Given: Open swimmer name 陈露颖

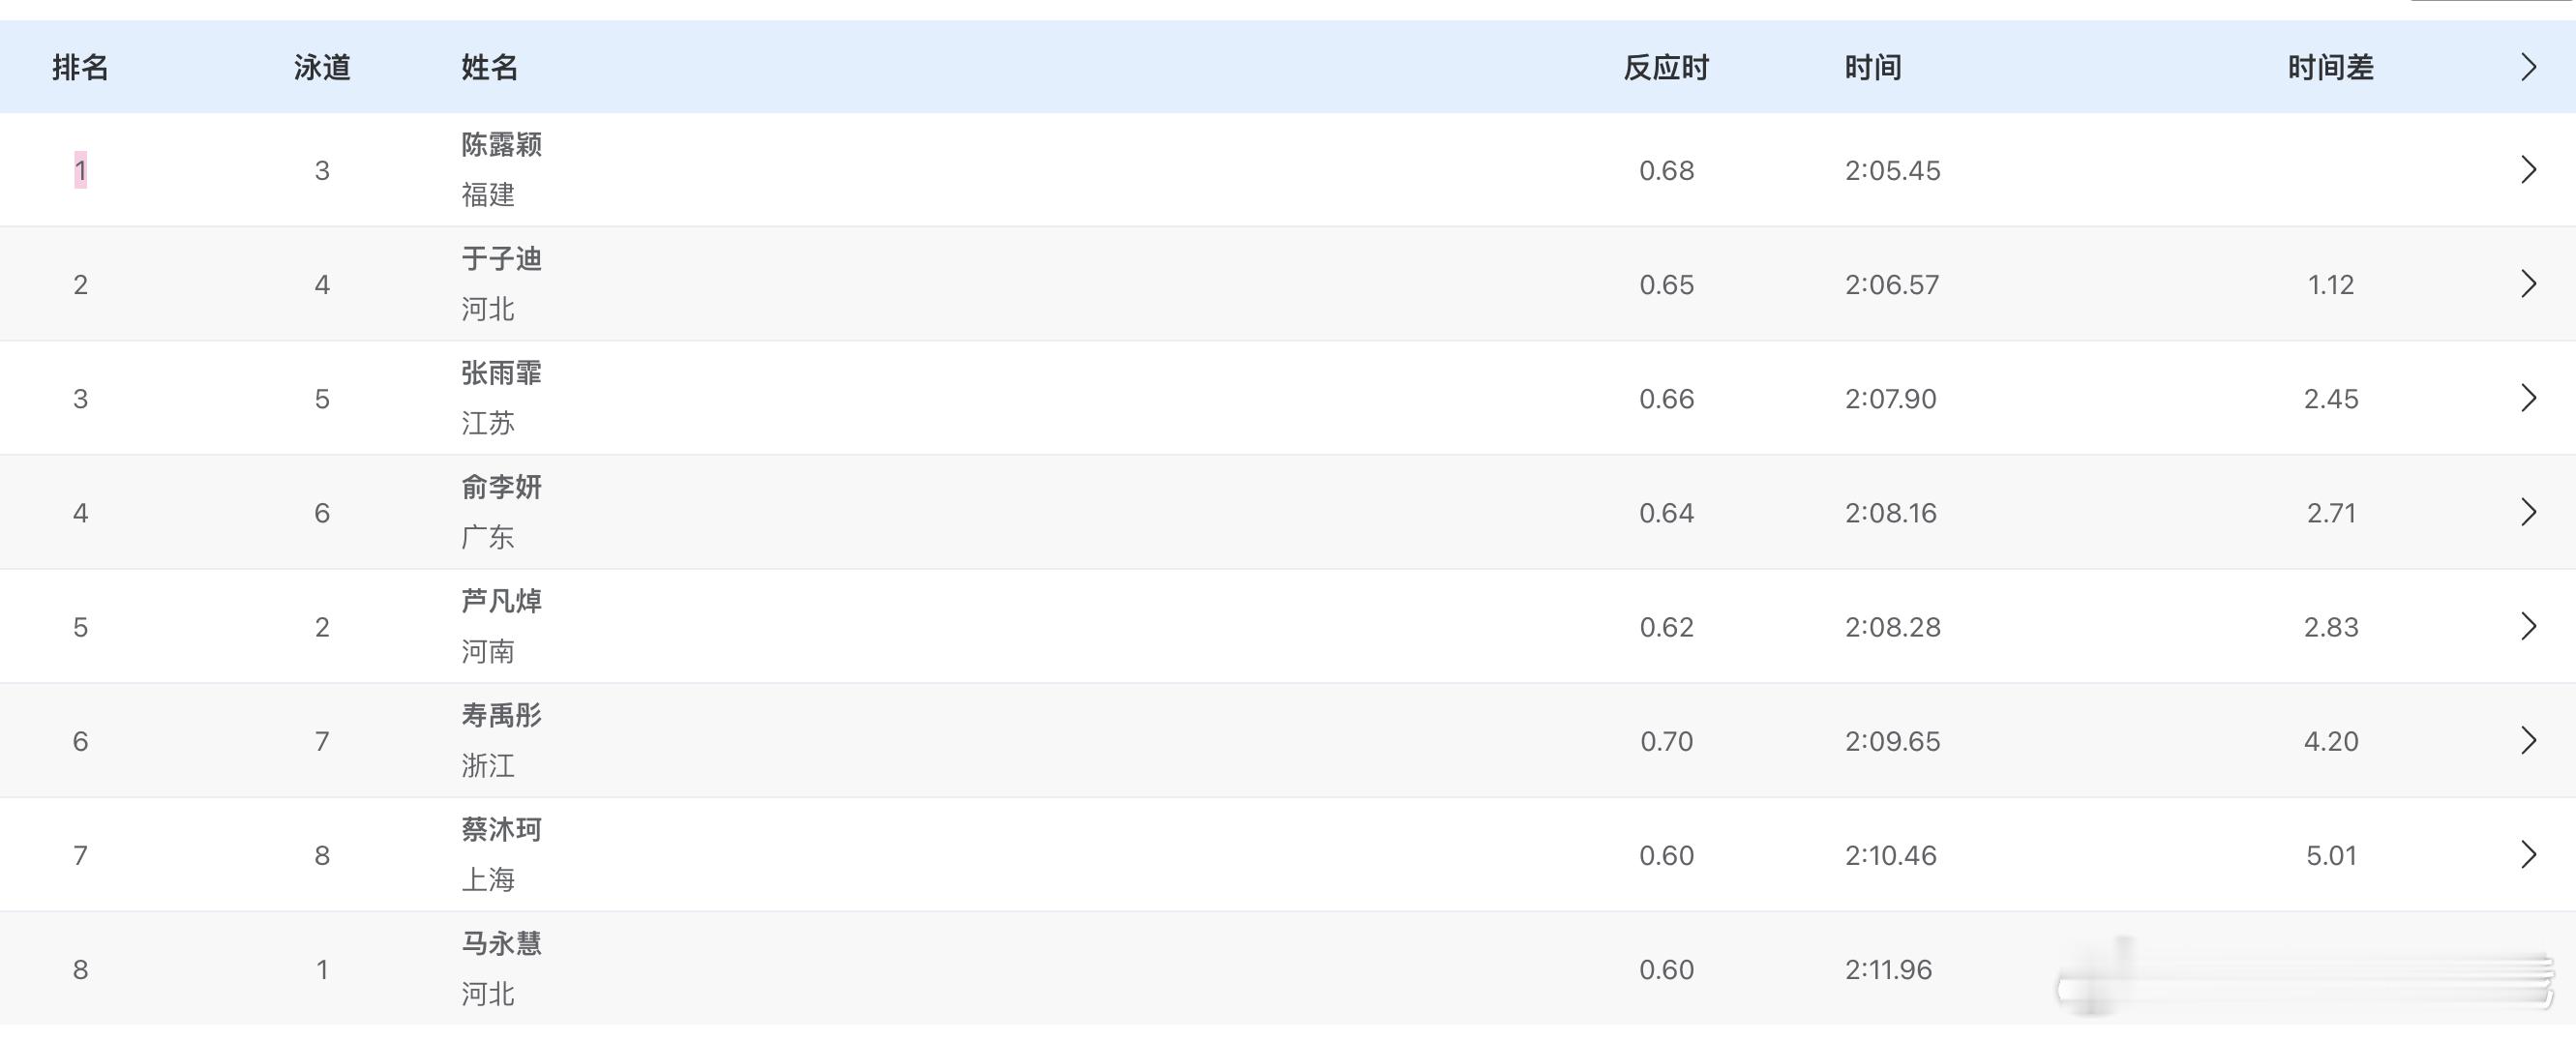Looking at the screenshot, I should click(x=501, y=145).
